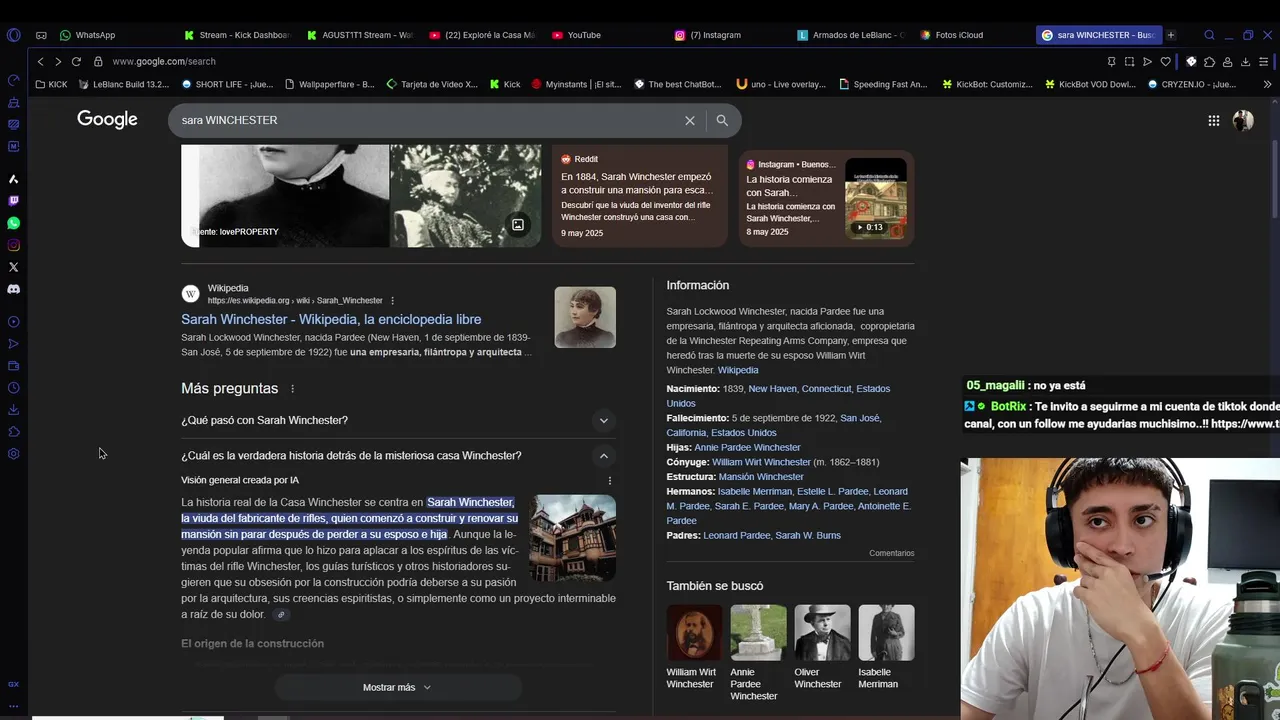Clear the Google search box

pos(689,120)
